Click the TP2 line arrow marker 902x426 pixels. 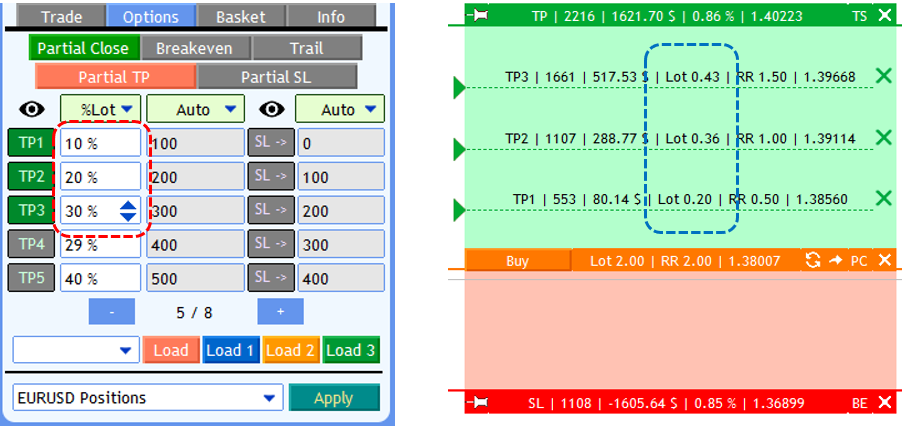[x=459, y=149]
